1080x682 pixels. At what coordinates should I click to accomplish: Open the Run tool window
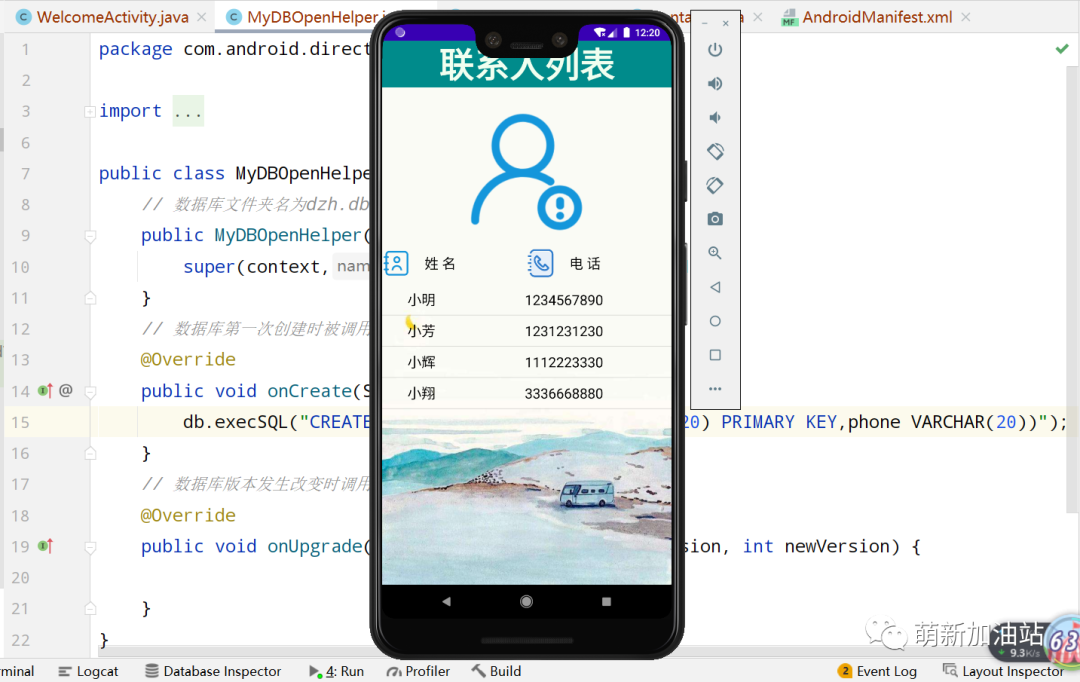pos(337,671)
